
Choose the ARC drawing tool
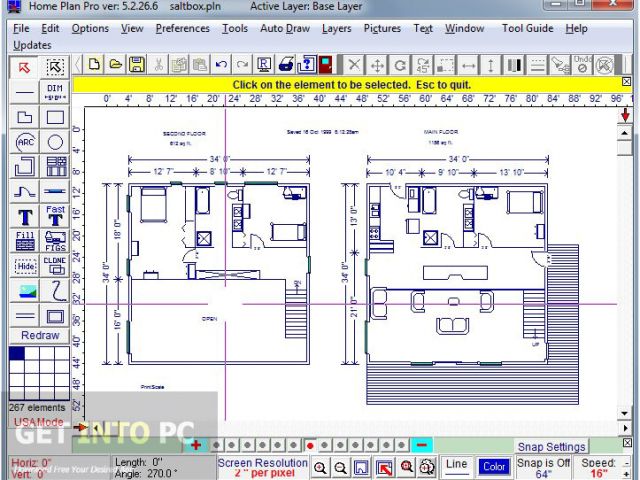(x=26, y=142)
